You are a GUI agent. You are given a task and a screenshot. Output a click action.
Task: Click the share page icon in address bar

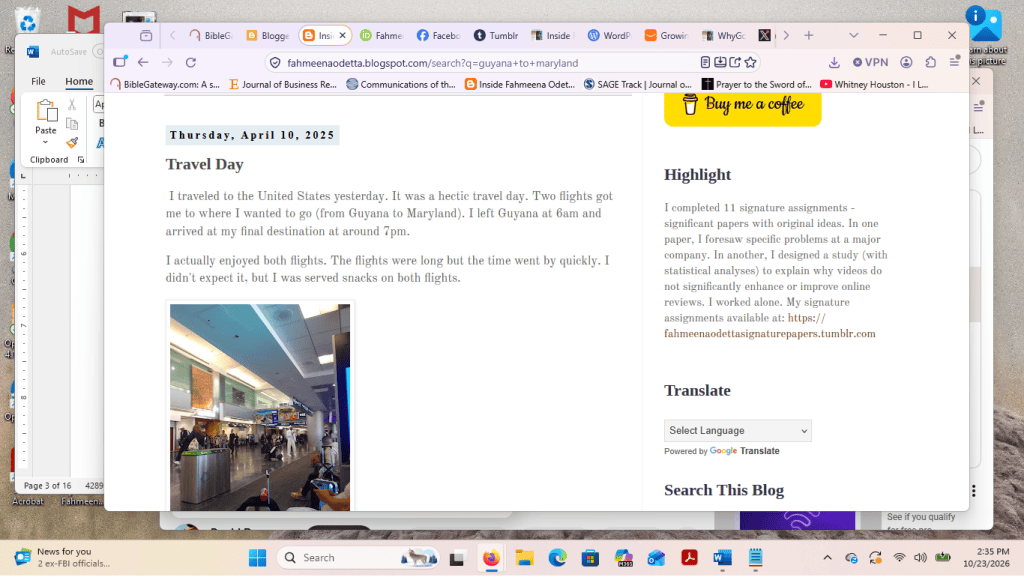735,63
